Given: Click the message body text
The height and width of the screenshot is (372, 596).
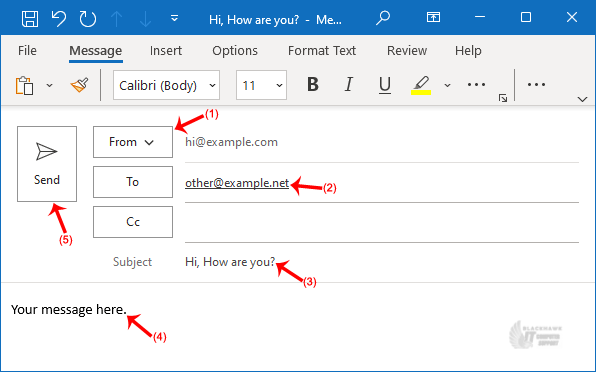Looking at the screenshot, I should (68, 310).
